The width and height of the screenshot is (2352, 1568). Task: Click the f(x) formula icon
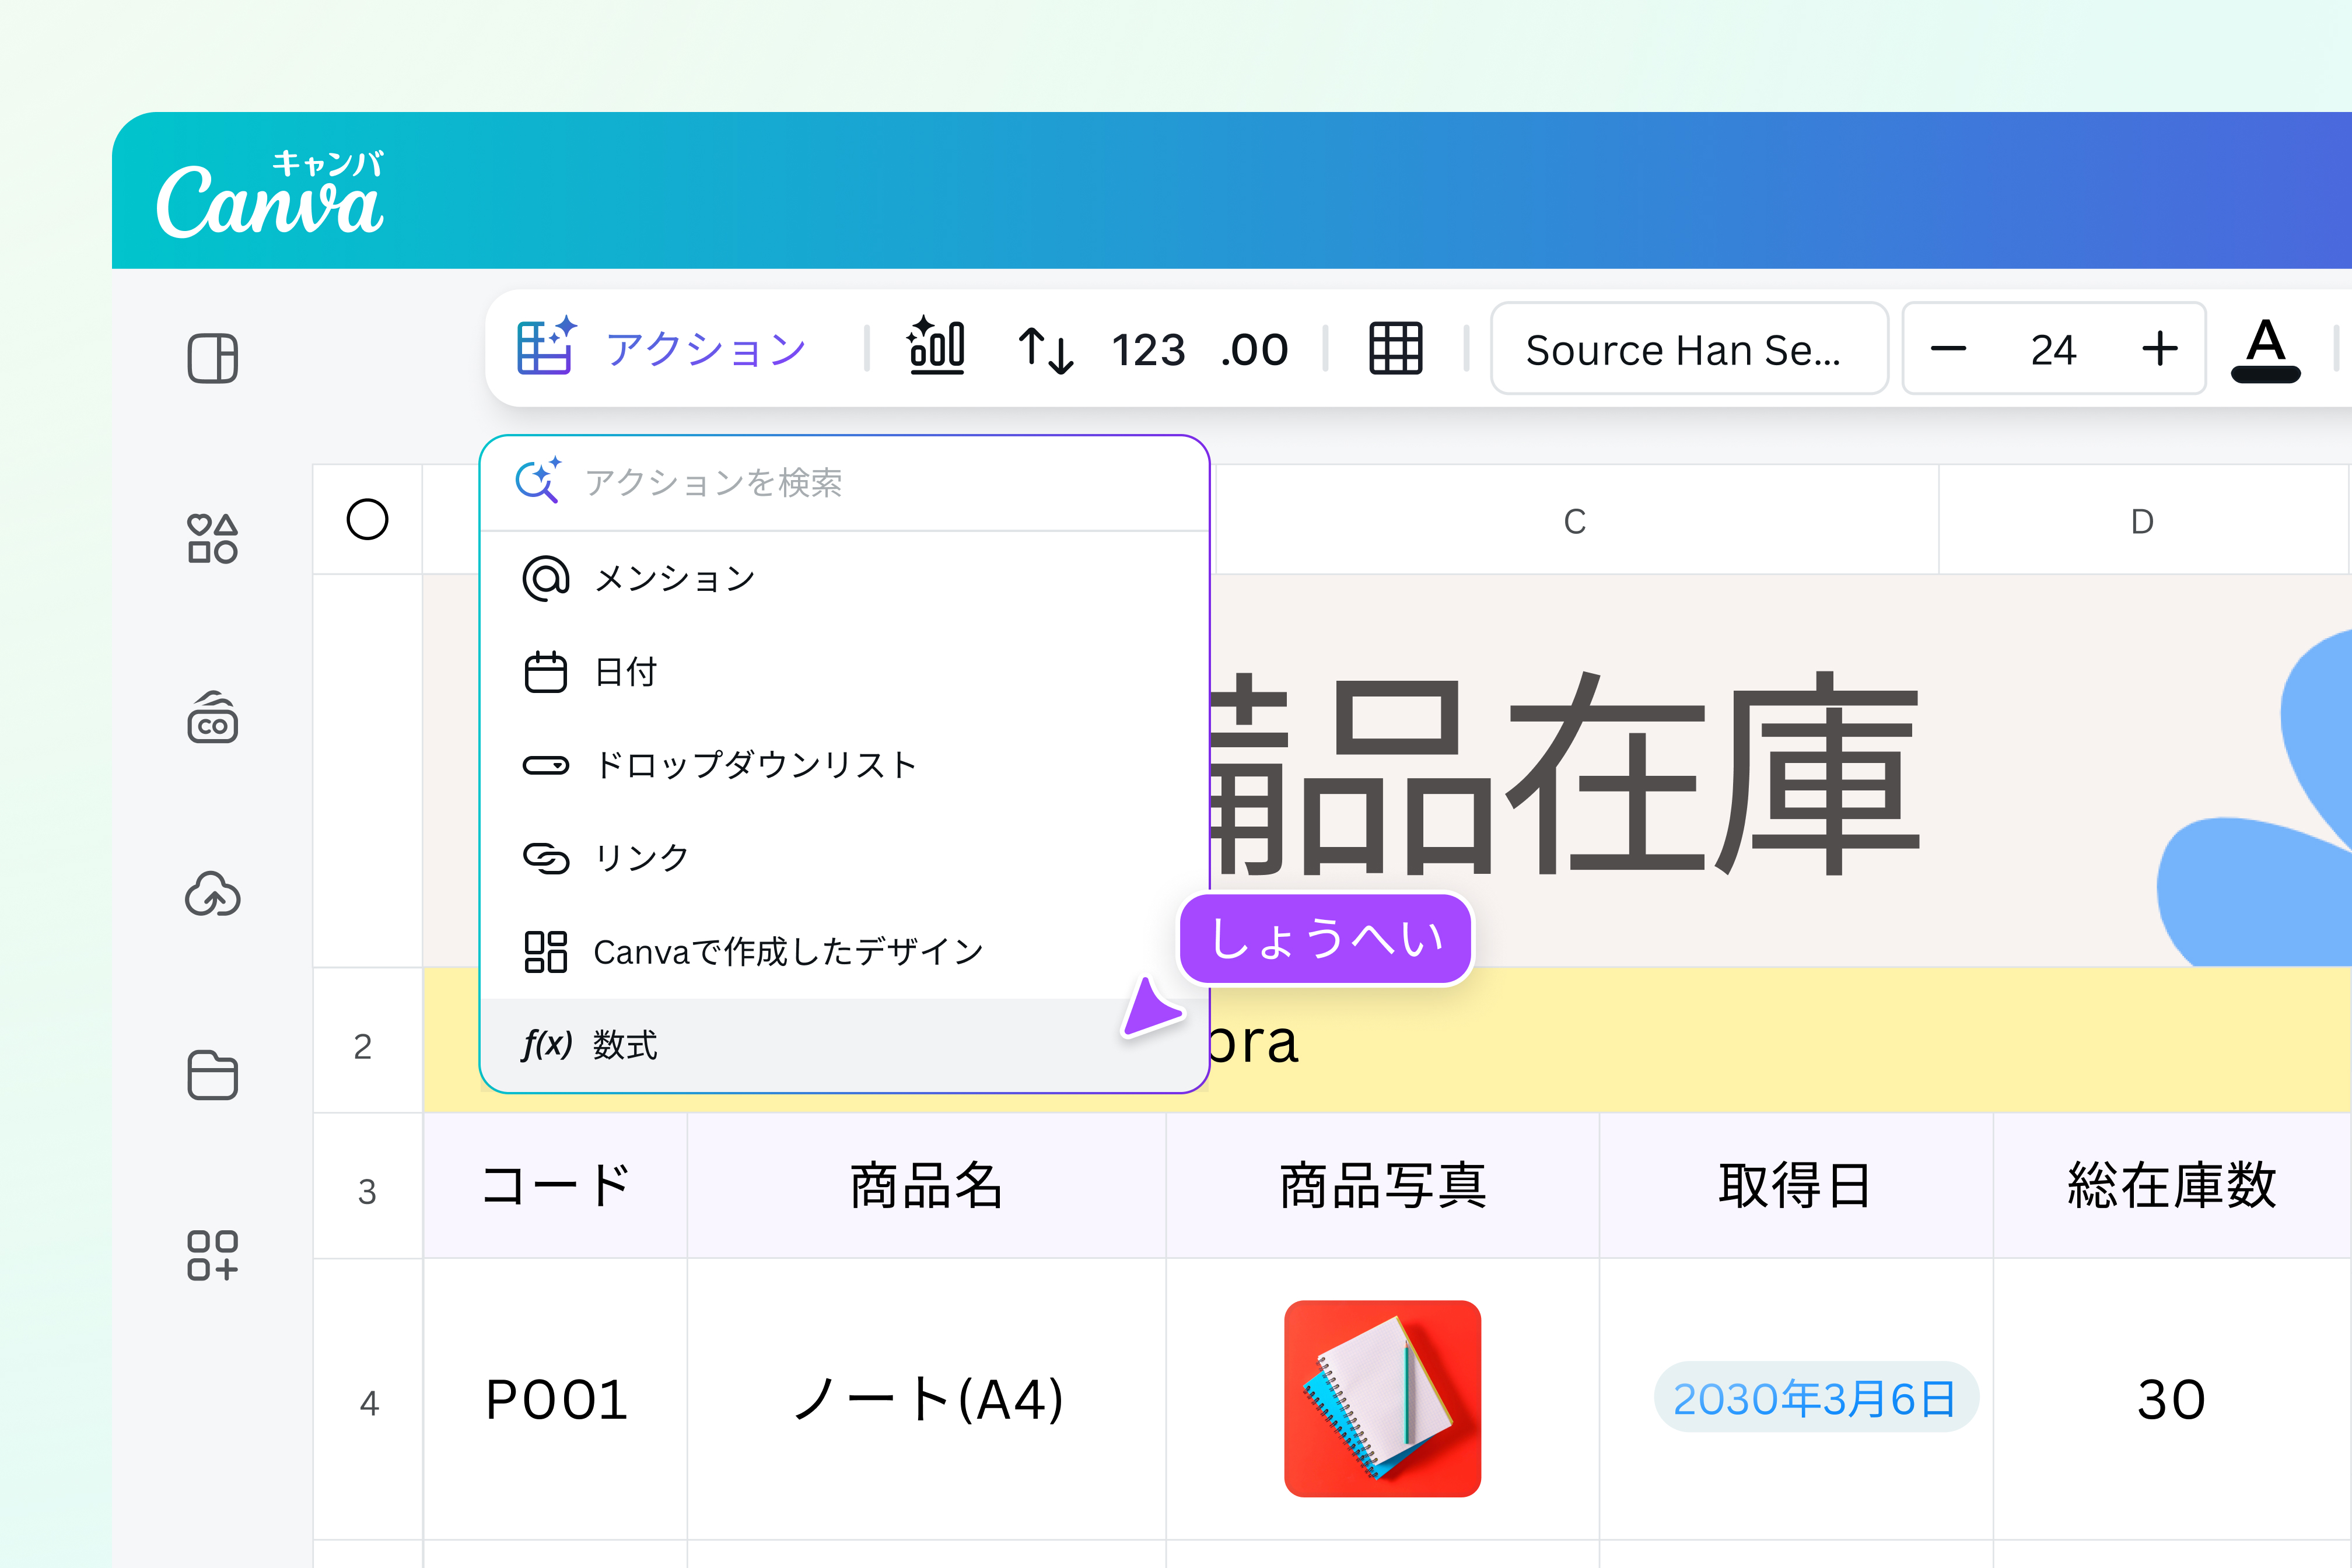click(547, 1044)
